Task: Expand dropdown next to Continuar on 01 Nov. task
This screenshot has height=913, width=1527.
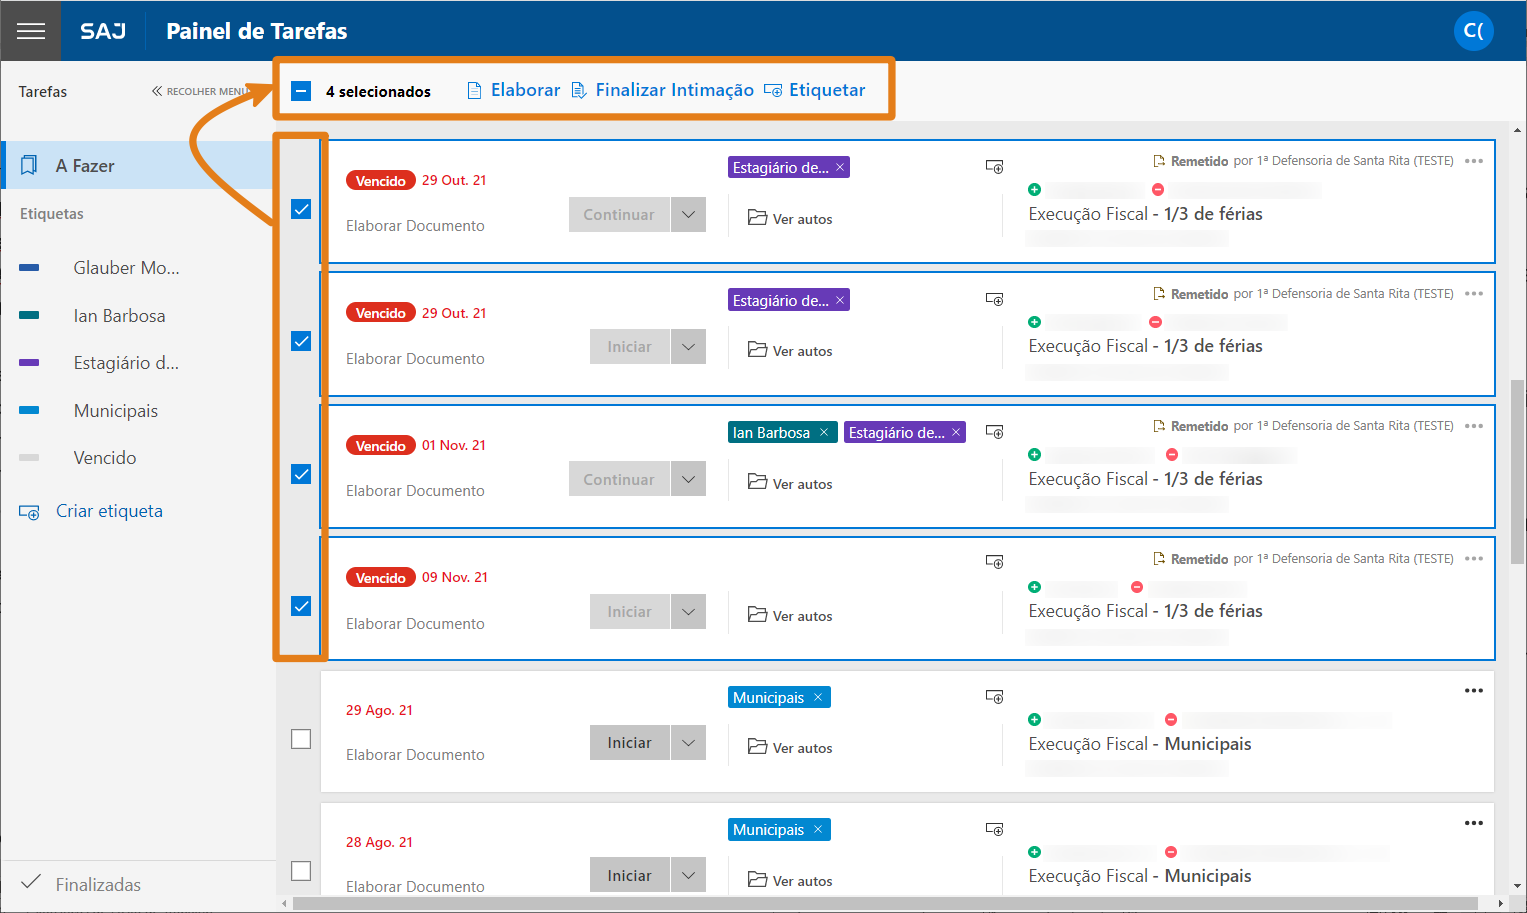Action: [688, 479]
